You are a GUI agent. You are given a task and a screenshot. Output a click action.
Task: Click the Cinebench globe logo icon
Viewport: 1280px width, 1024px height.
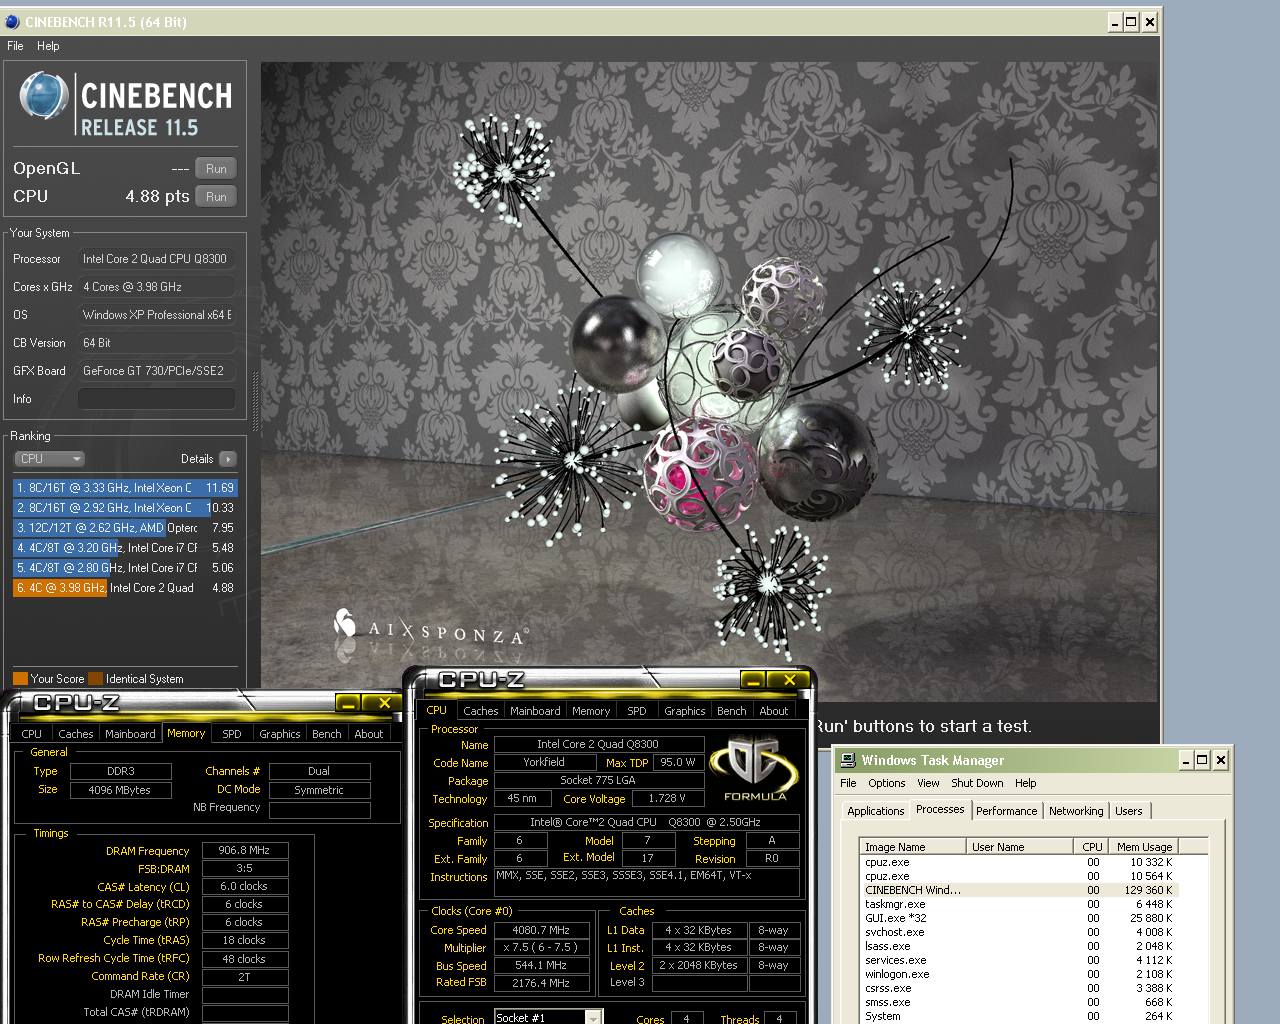44,97
